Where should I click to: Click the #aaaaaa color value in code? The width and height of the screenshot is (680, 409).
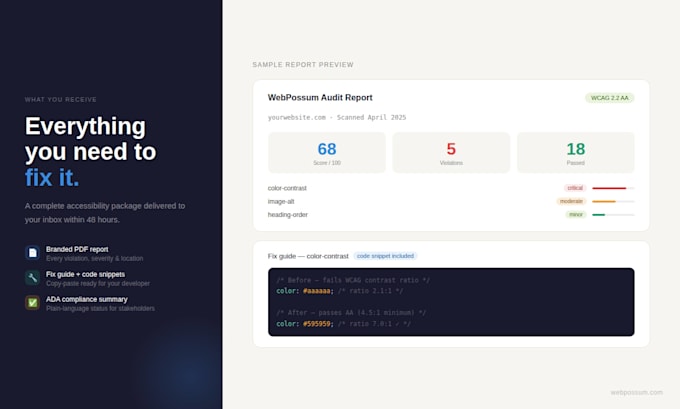[317, 291]
